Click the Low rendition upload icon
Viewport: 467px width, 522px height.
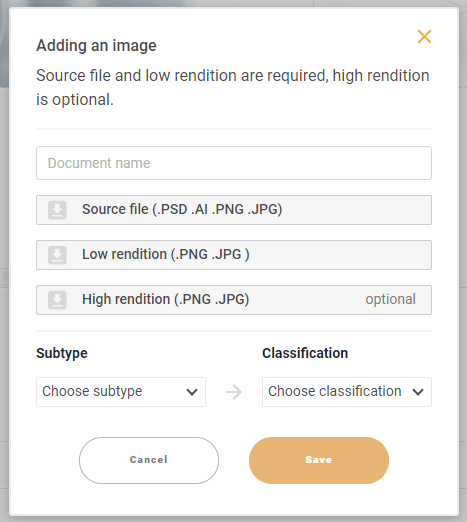pyautogui.click(x=57, y=255)
